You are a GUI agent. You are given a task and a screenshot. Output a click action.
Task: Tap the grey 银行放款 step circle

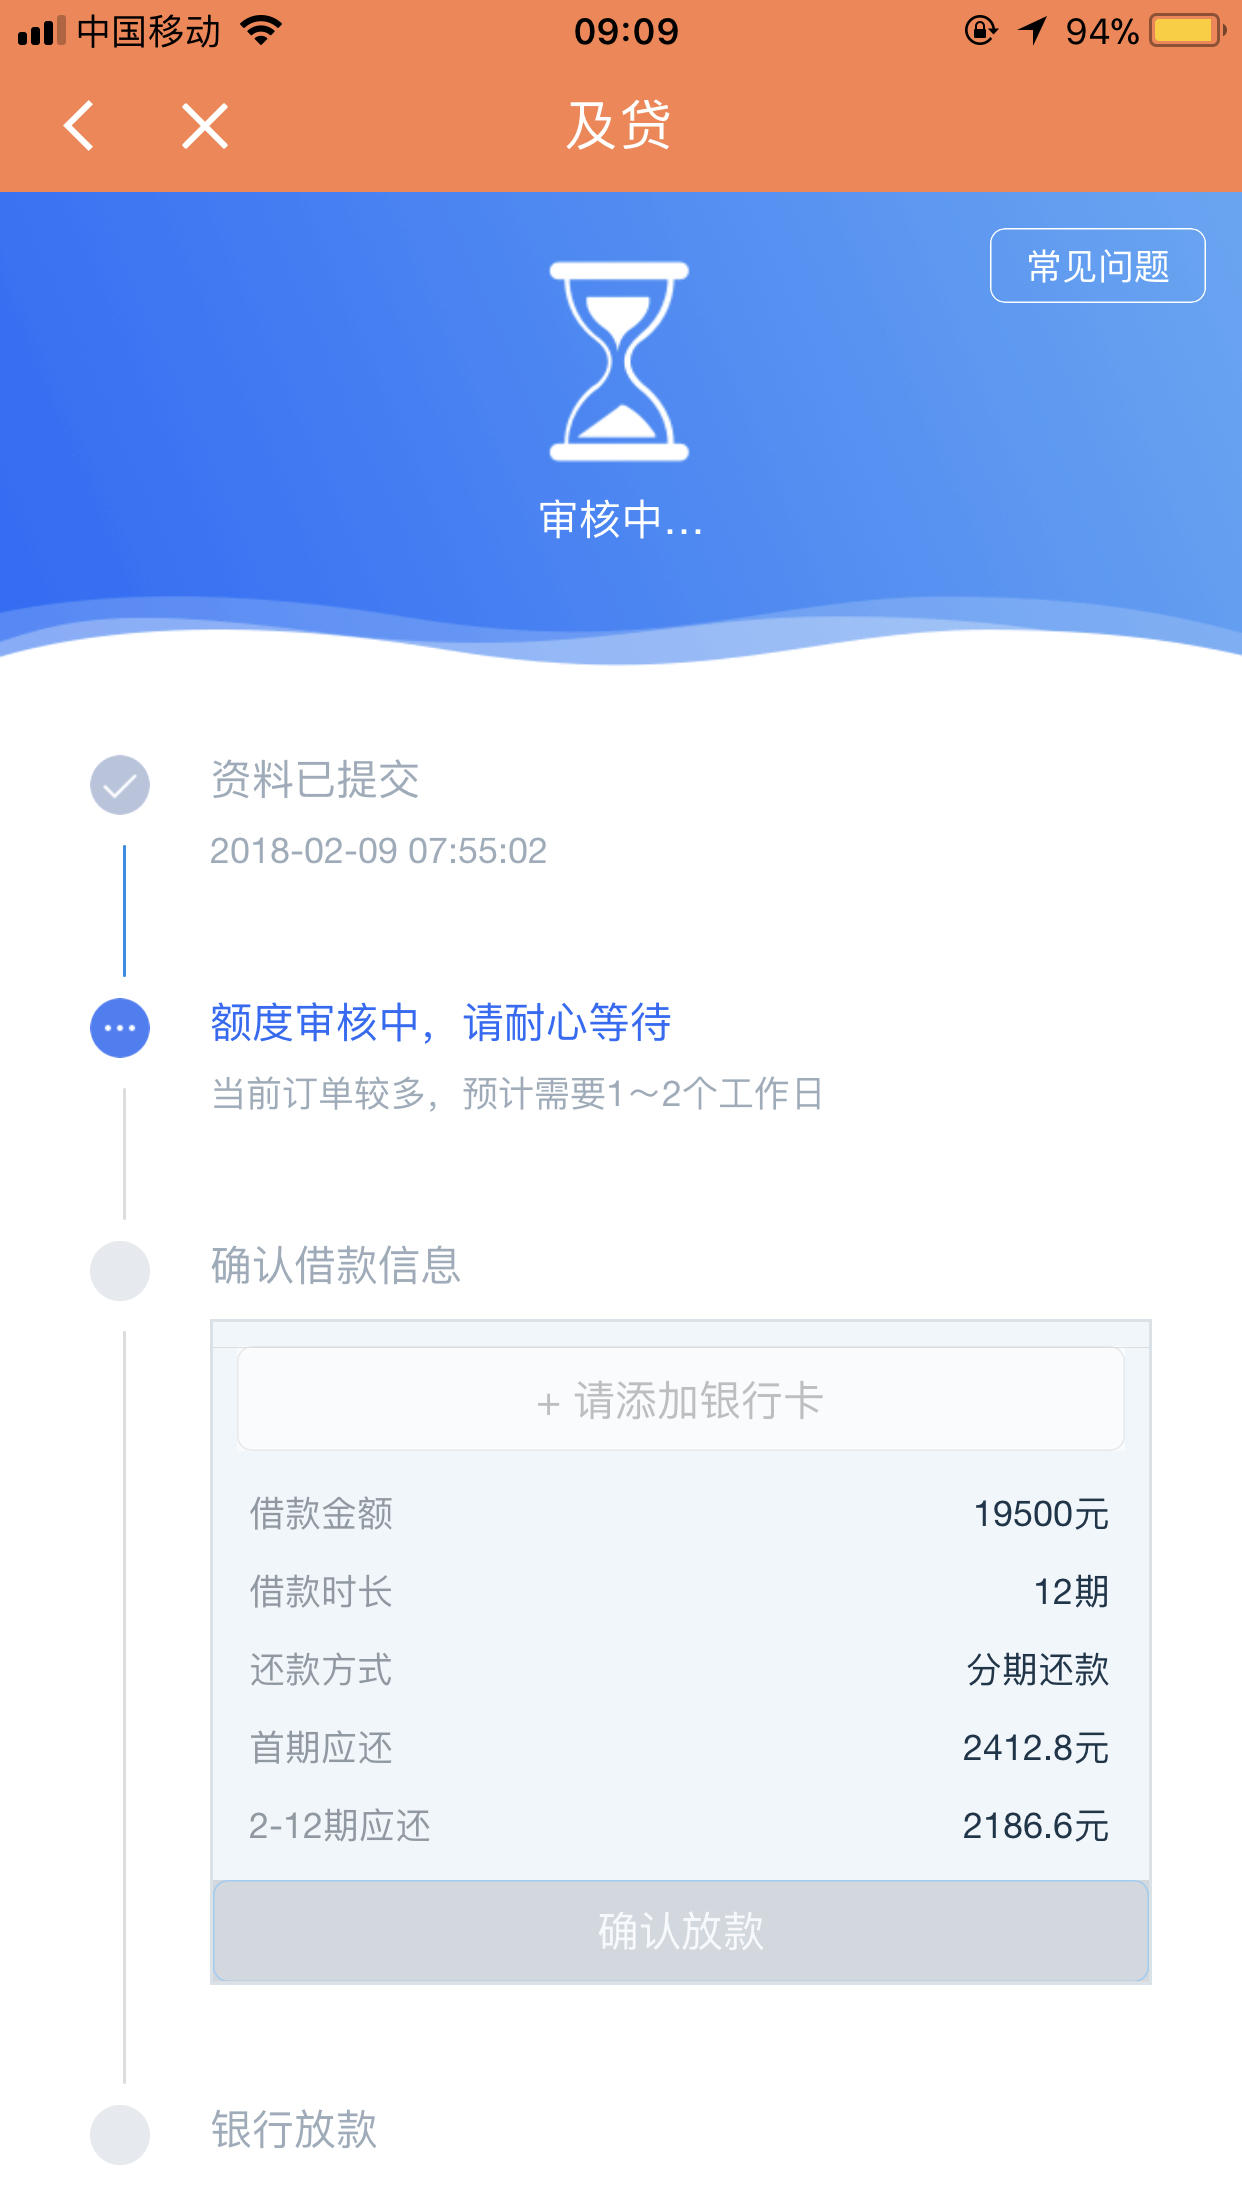pyautogui.click(x=120, y=2135)
